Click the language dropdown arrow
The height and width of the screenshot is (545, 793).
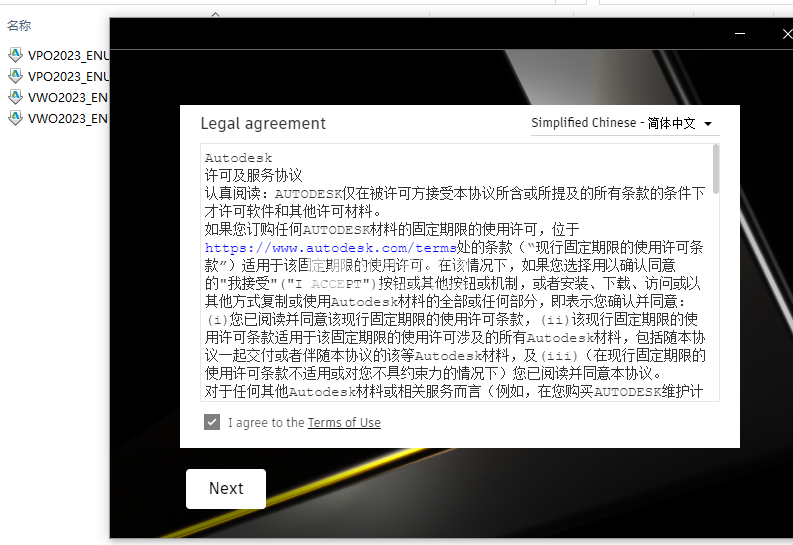tap(708, 124)
